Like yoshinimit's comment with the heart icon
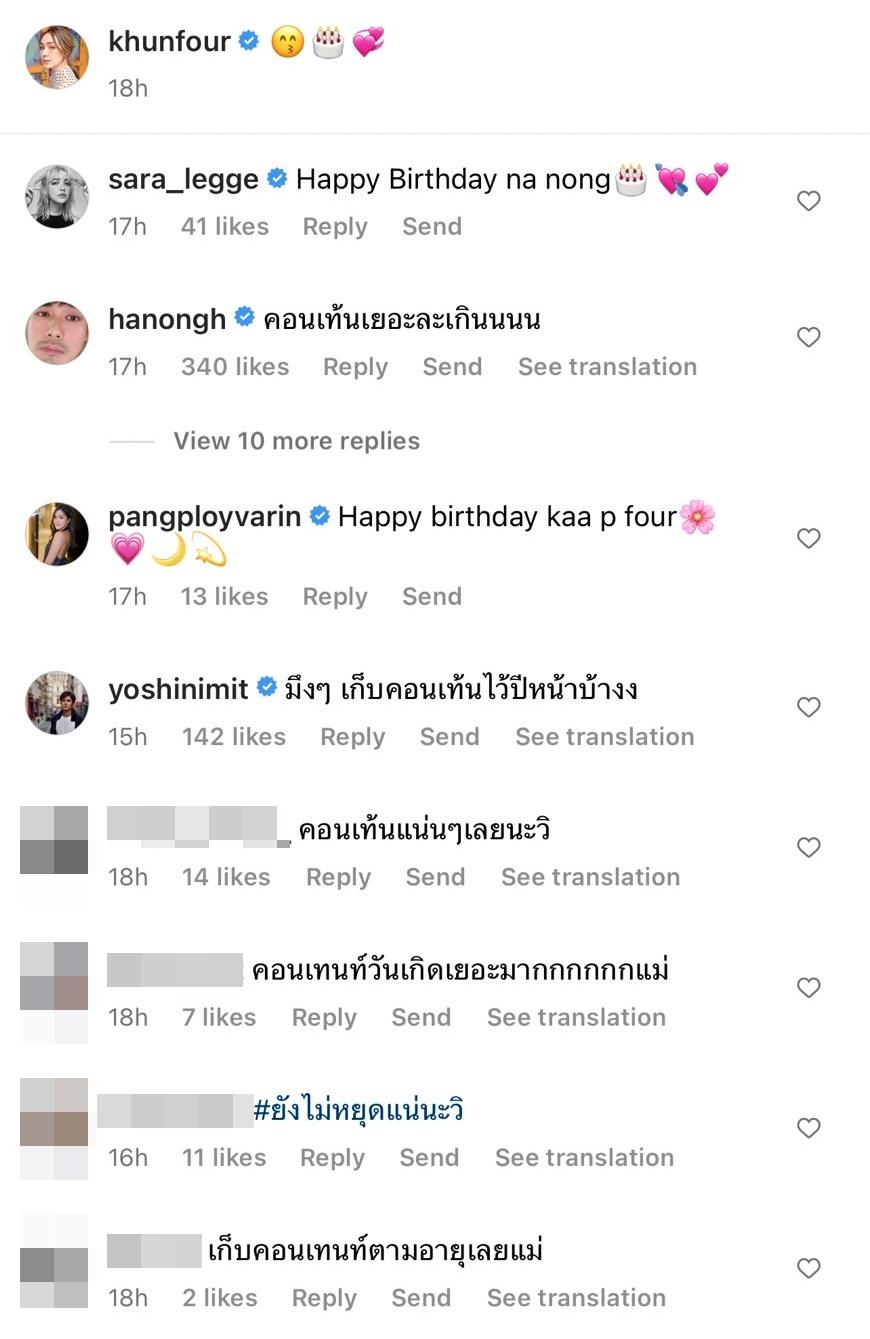This screenshot has height=1339, width=870. pos(808,707)
